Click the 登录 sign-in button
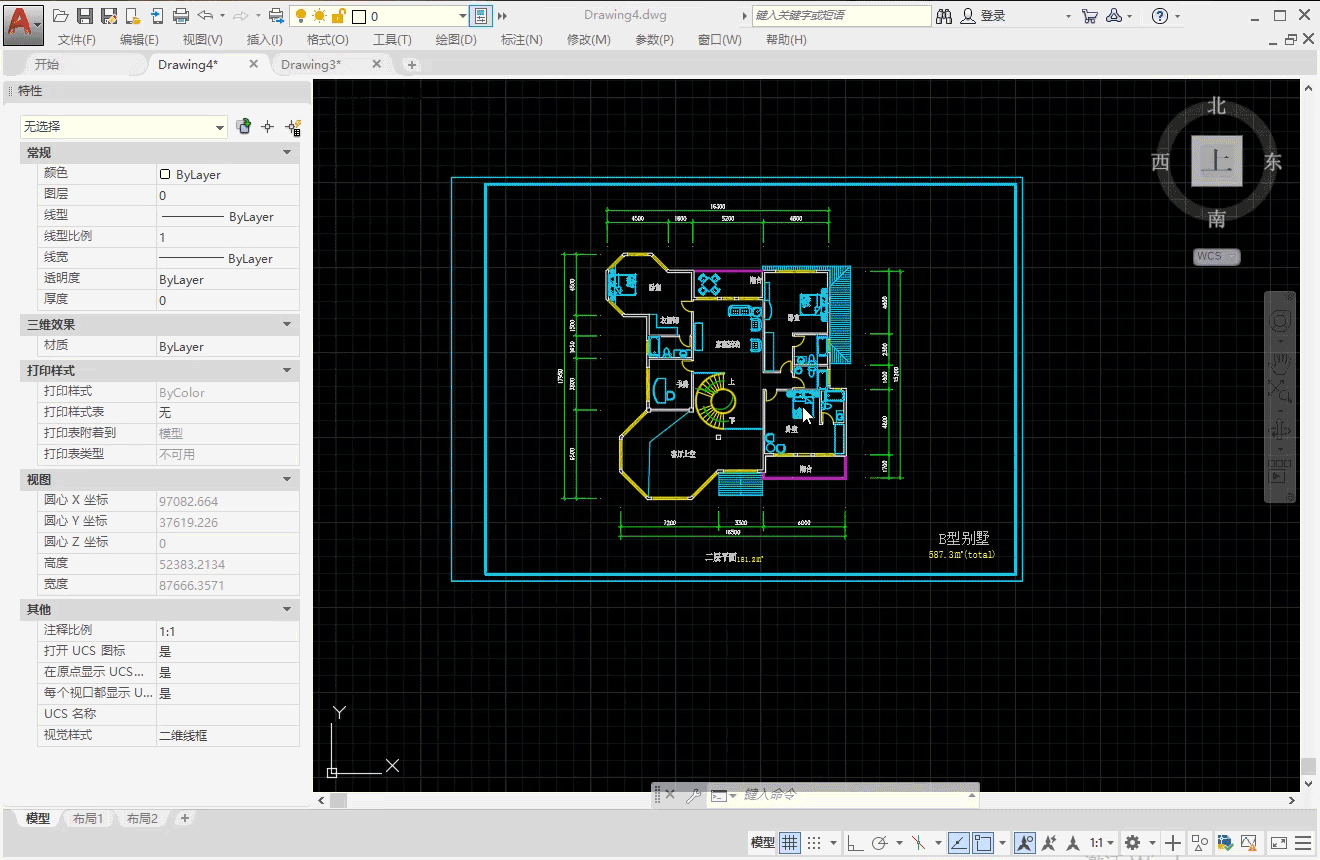This screenshot has width=1320, height=860. click(983, 16)
